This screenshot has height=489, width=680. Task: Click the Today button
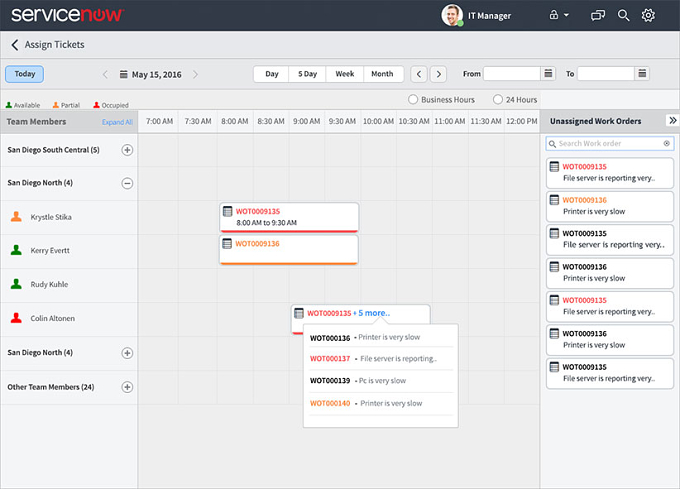(x=25, y=74)
